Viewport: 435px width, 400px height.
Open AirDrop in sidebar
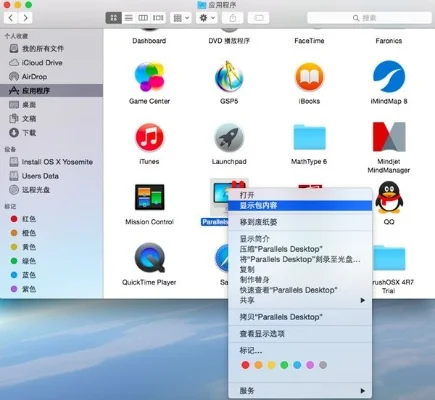[x=51, y=77]
